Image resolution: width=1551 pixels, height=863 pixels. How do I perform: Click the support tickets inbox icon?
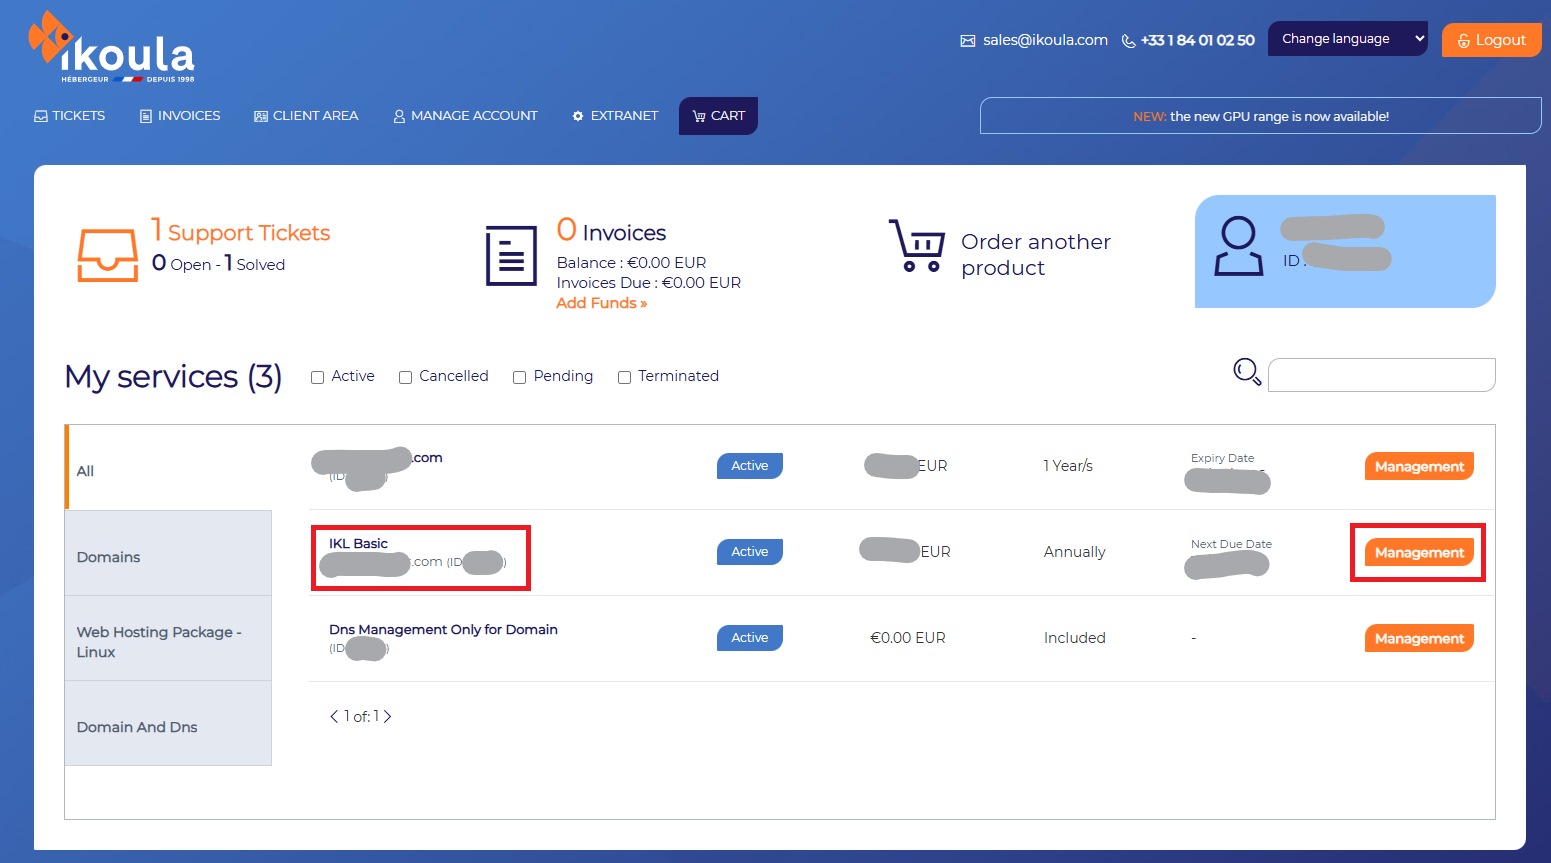click(x=108, y=255)
